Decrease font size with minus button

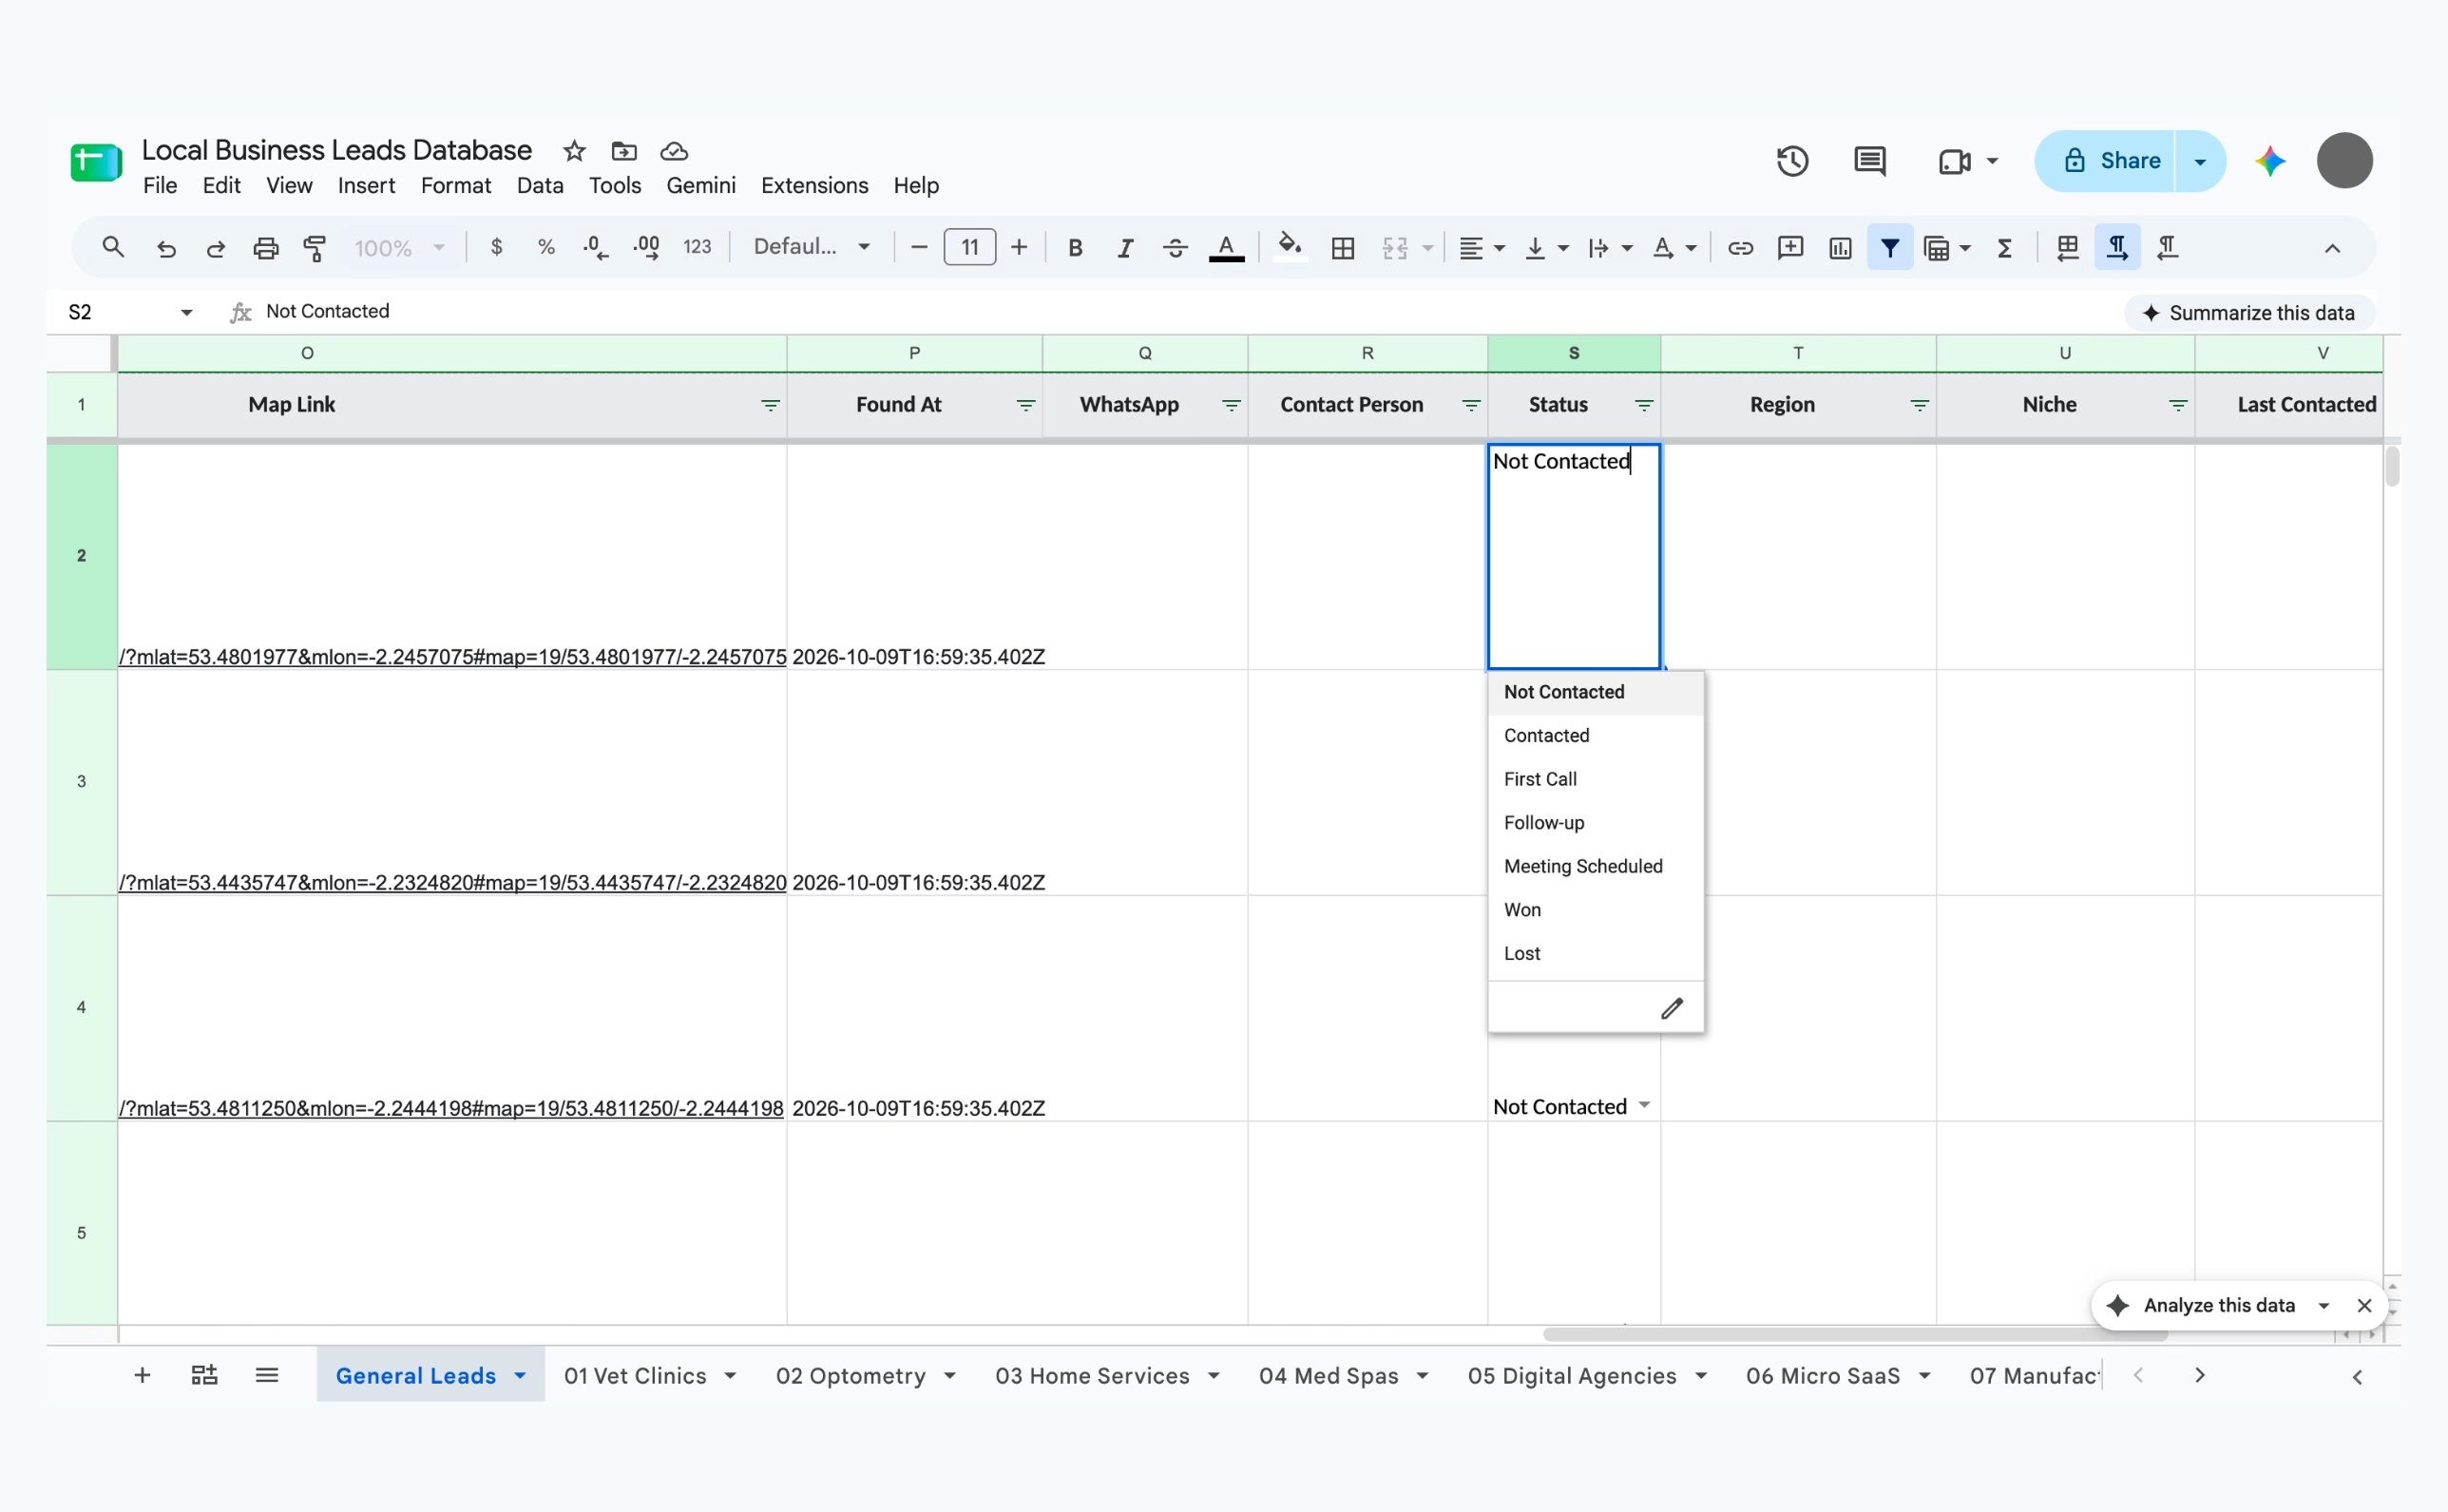pyautogui.click(x=919, y=247)
